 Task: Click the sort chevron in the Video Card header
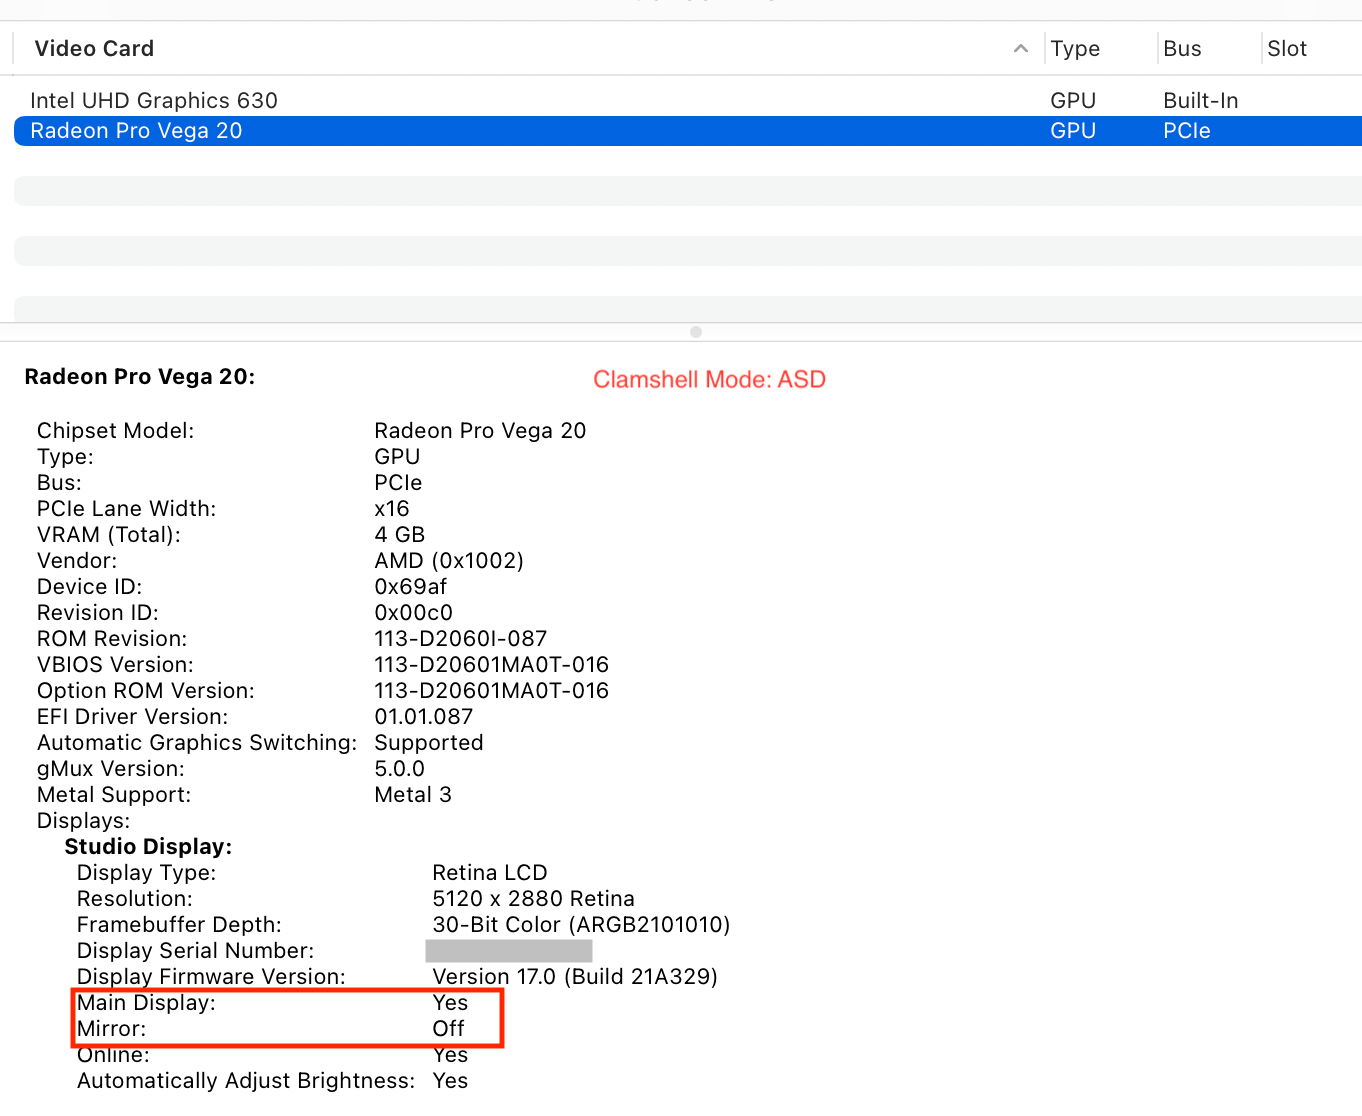[x=1020, y=49]
